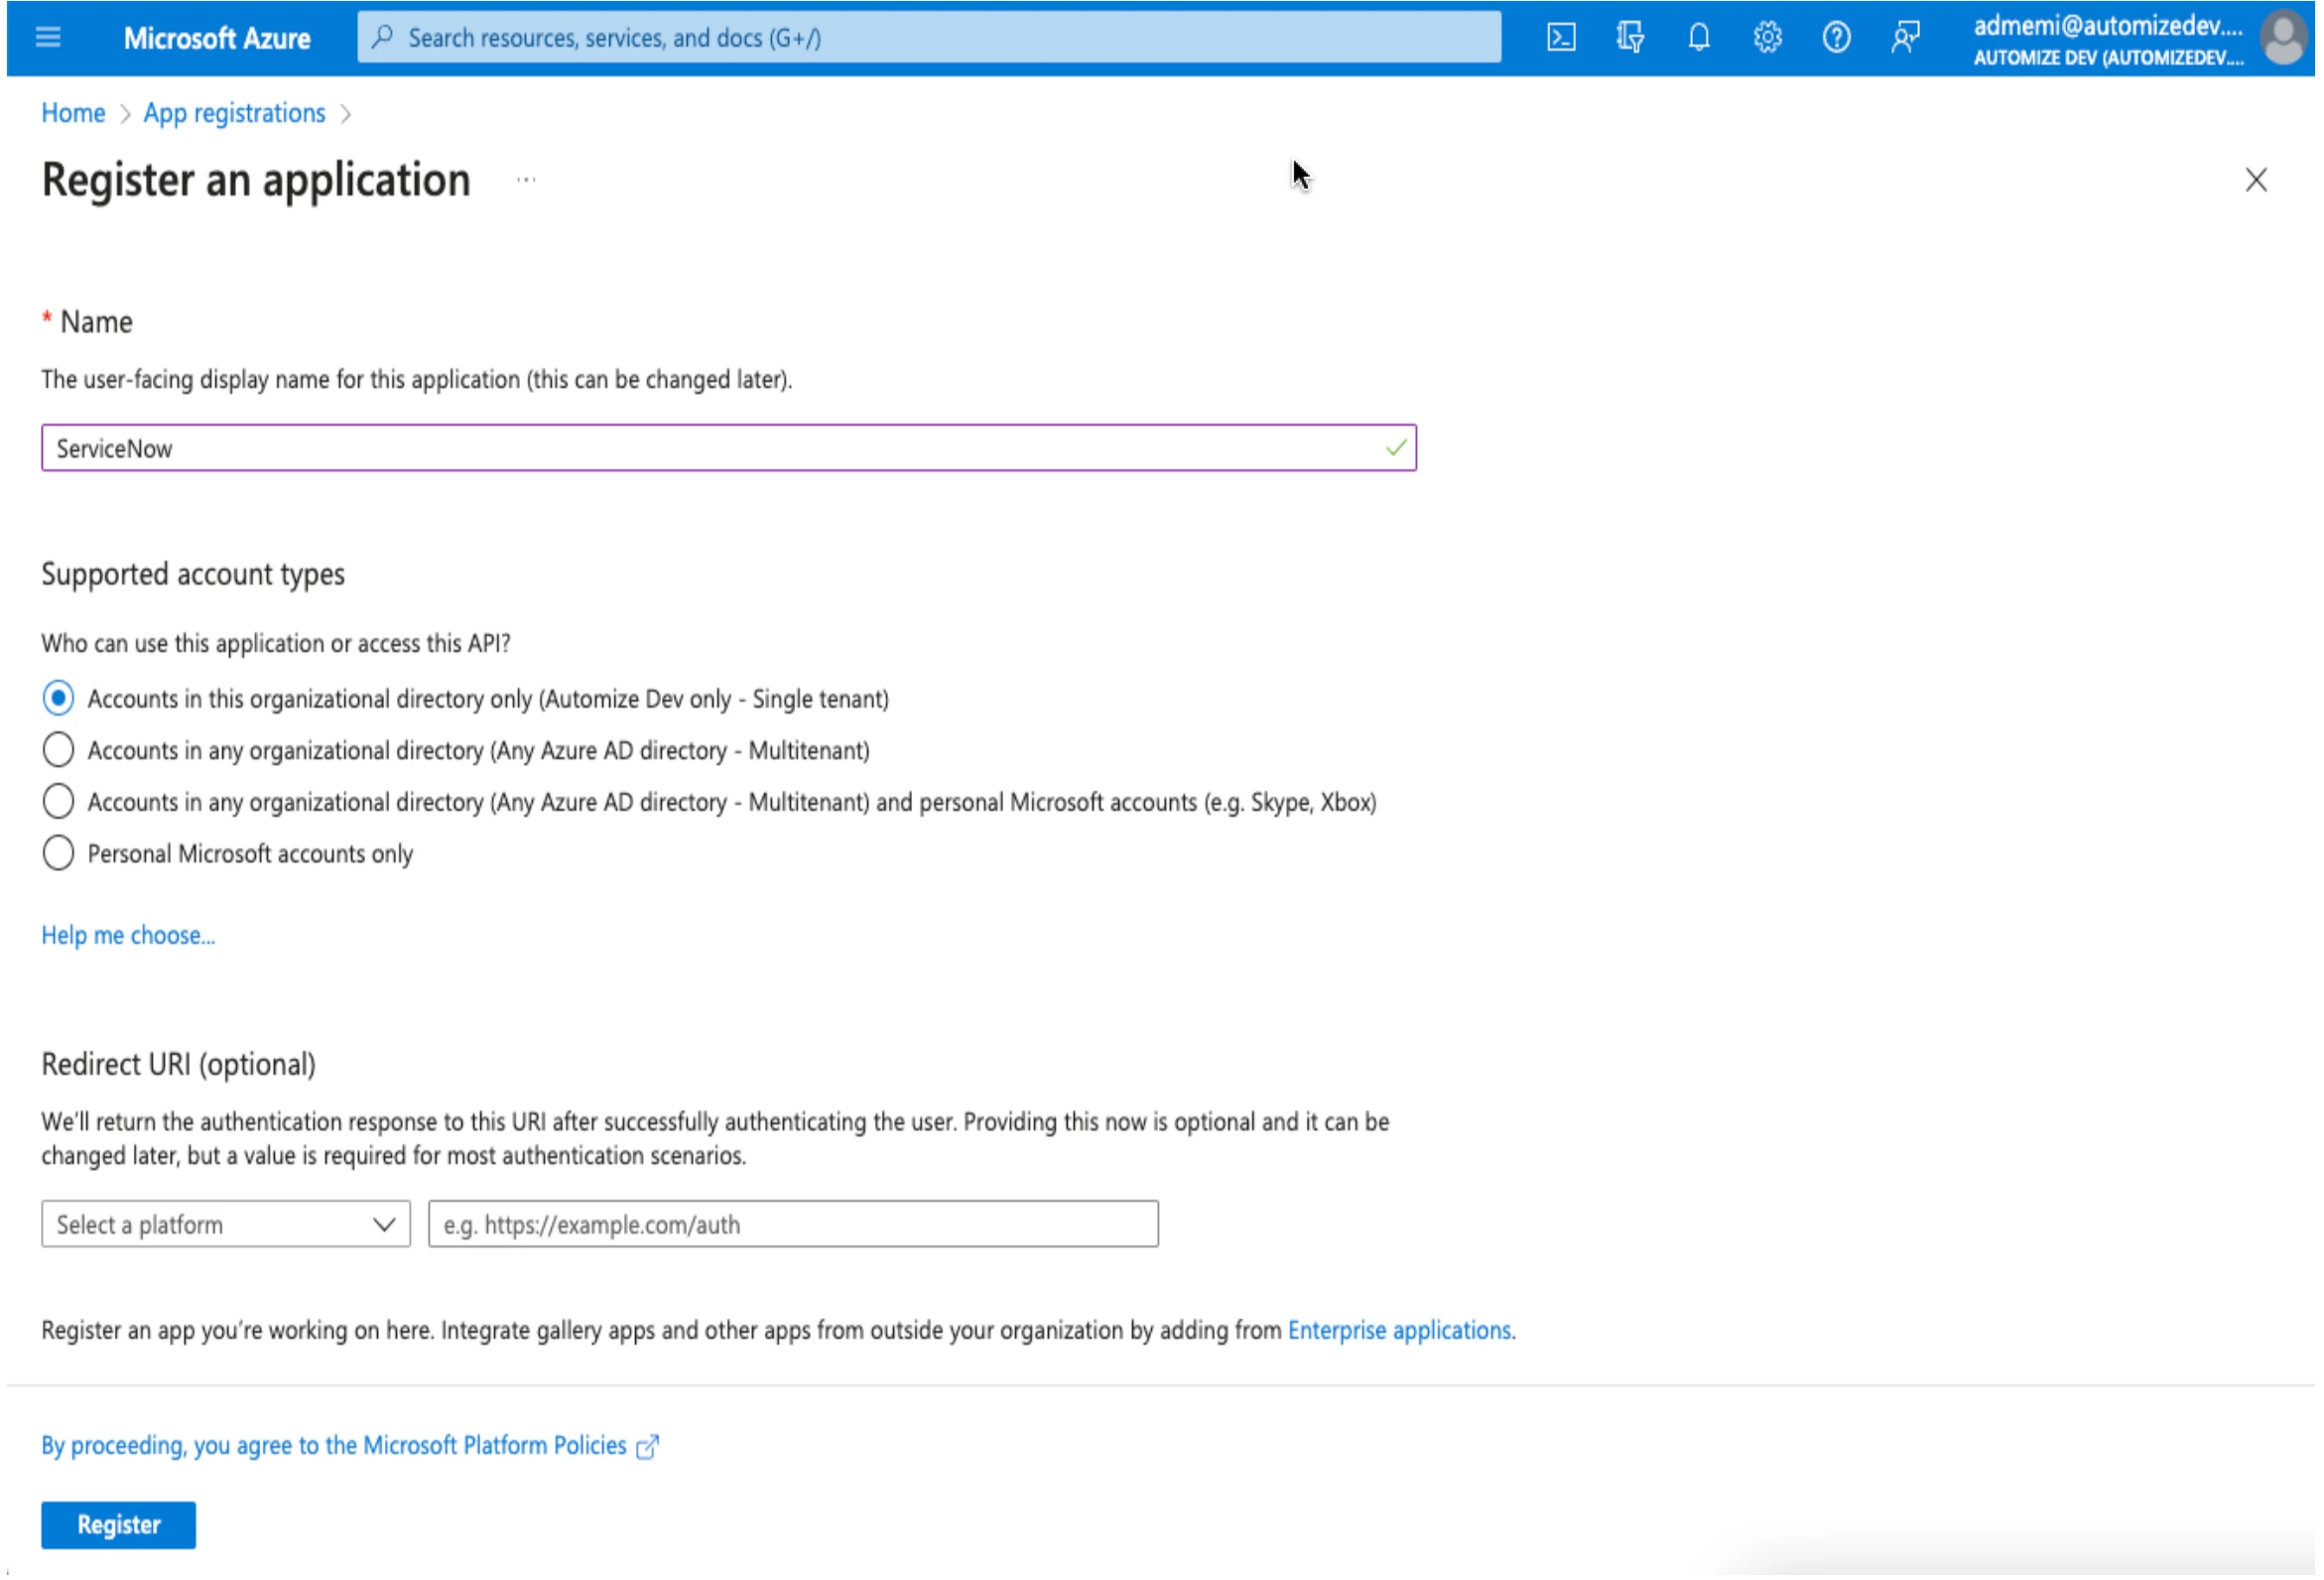Click the Redirect URI text field
2324x1580 pixels.
coord(793,1225)
